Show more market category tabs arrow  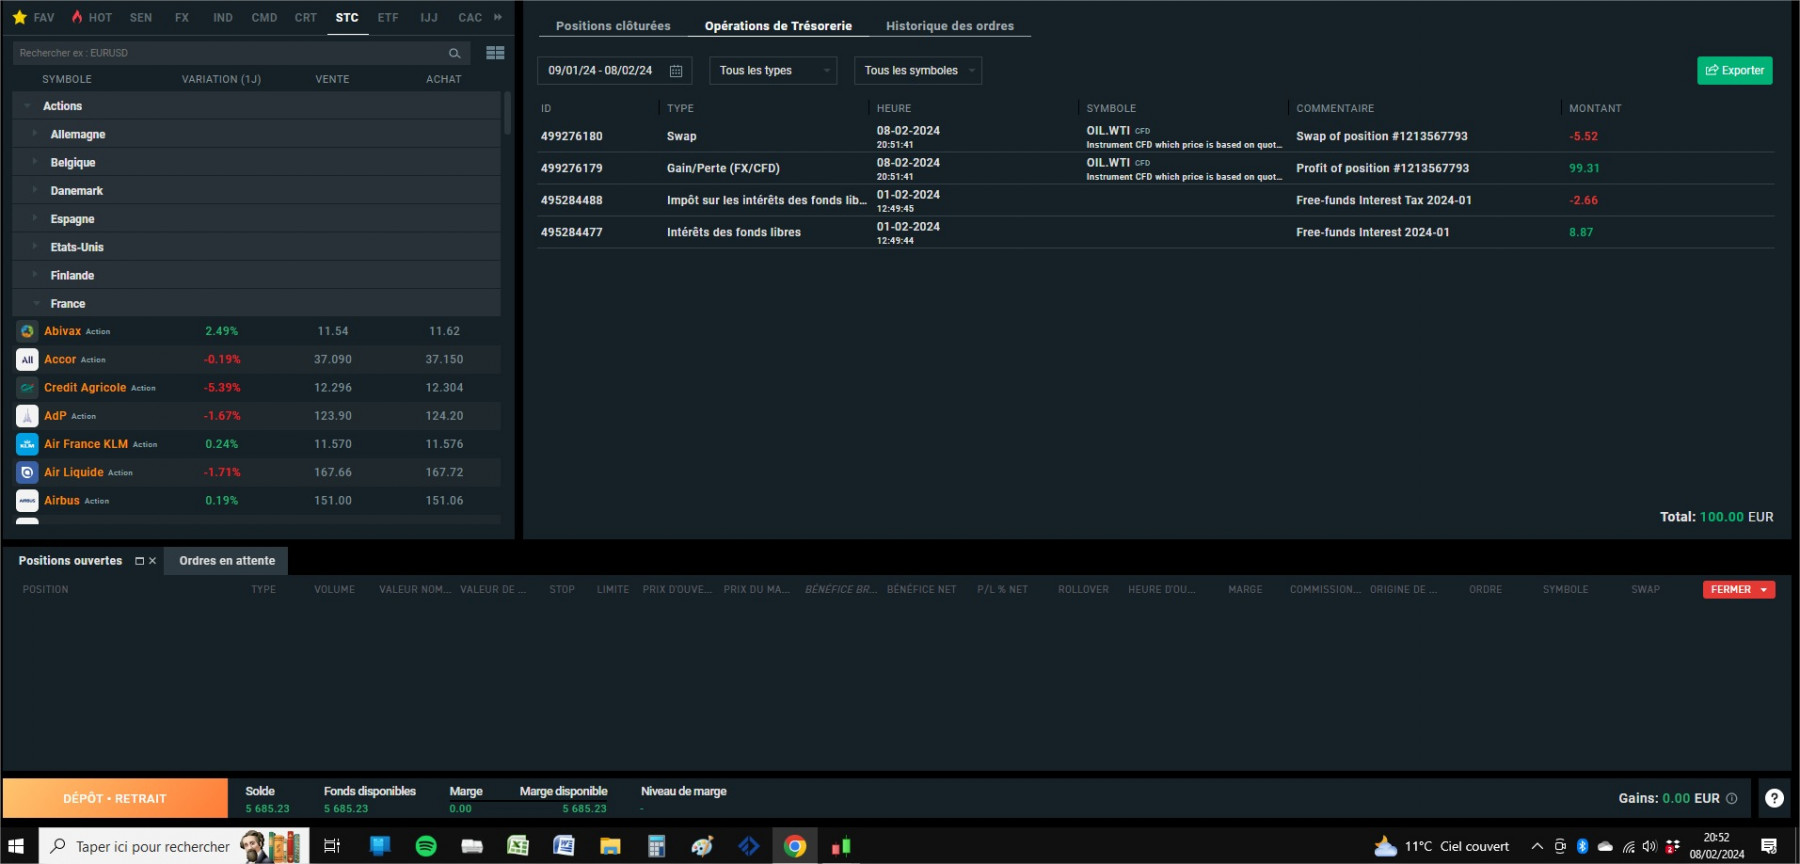point(497,17)
